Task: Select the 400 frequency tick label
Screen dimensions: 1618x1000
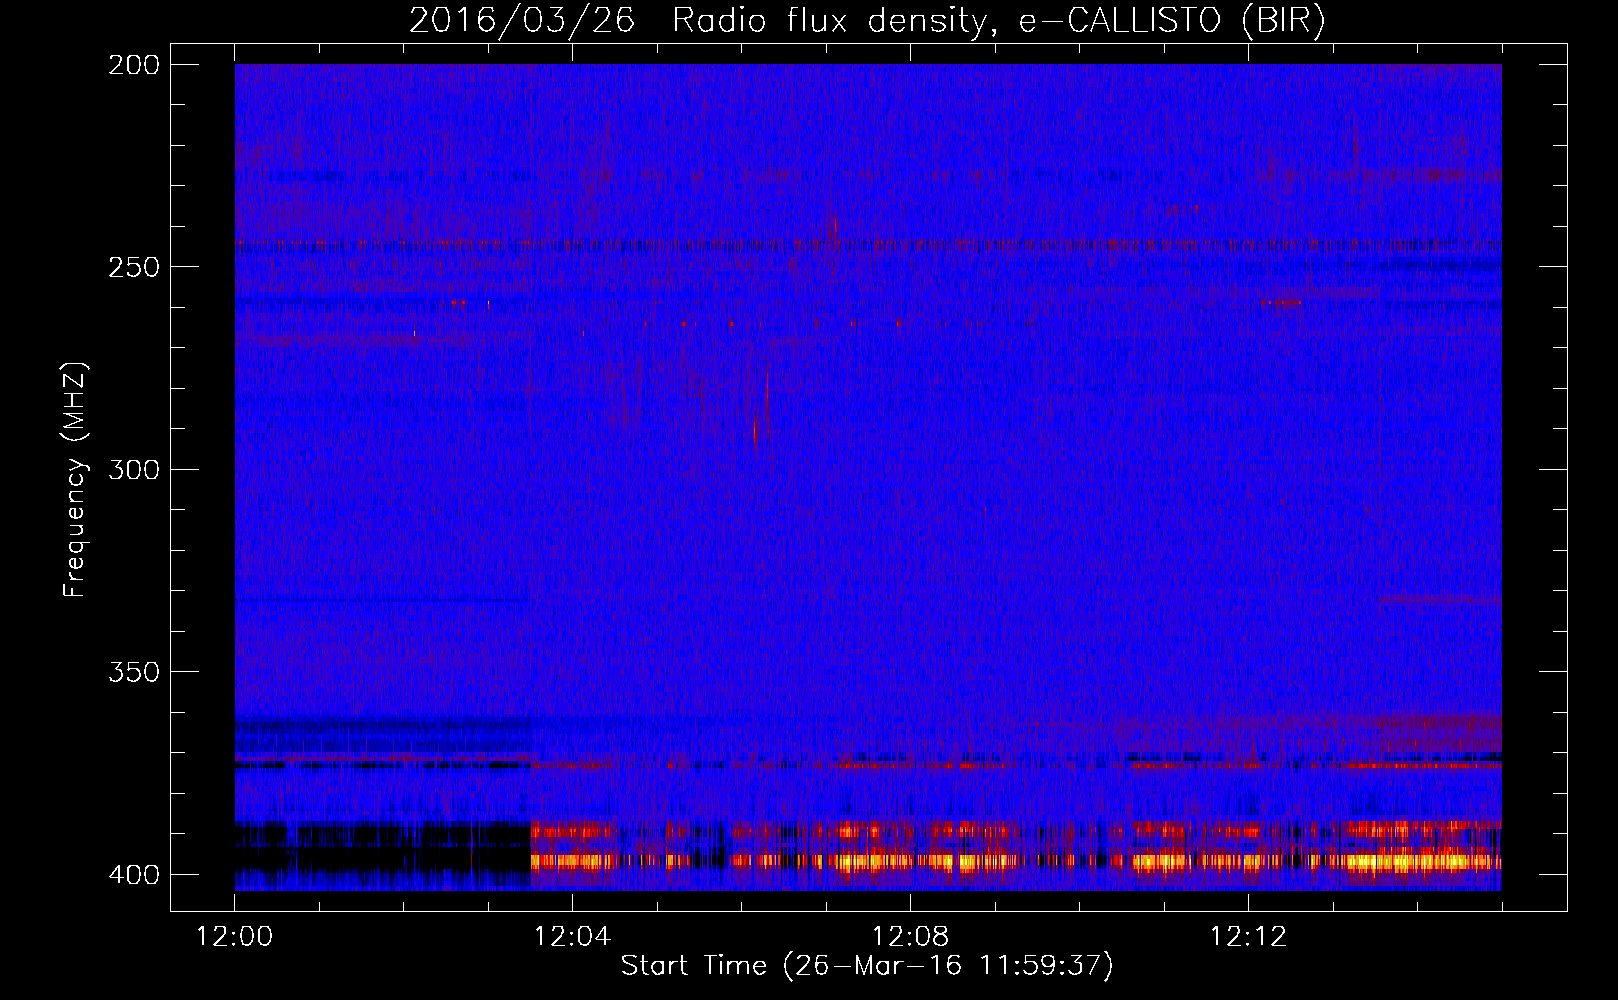Action: (133, 874)
